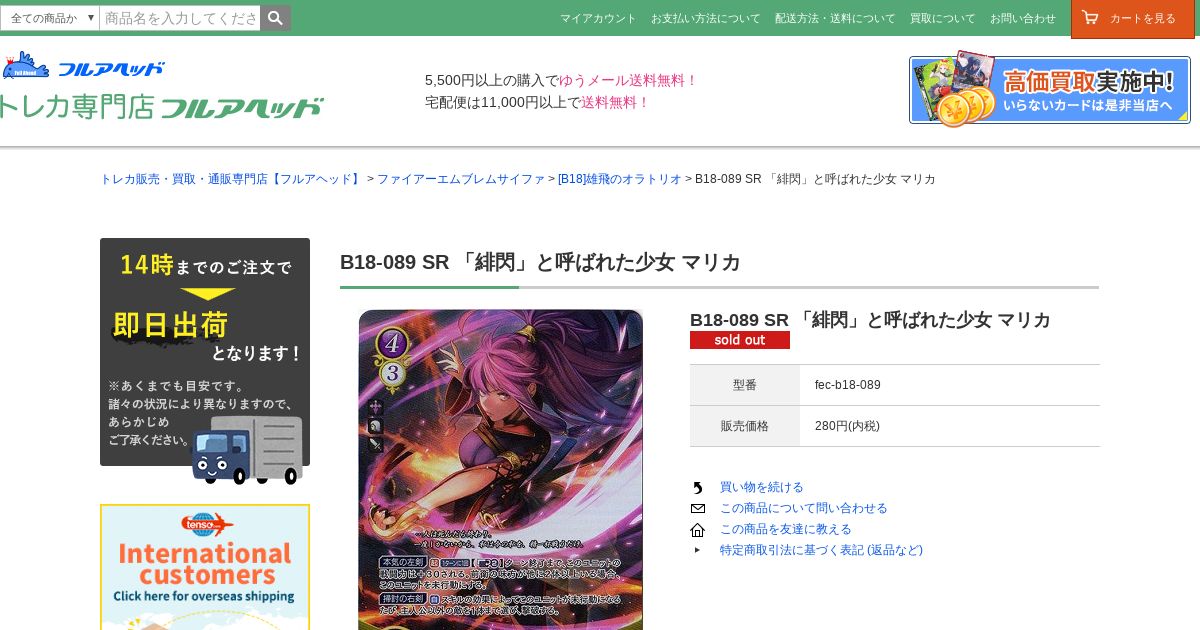Open the International customers tenso banner
The image size is (1200, 630).
pyautogui.click(x=205, y=567)
